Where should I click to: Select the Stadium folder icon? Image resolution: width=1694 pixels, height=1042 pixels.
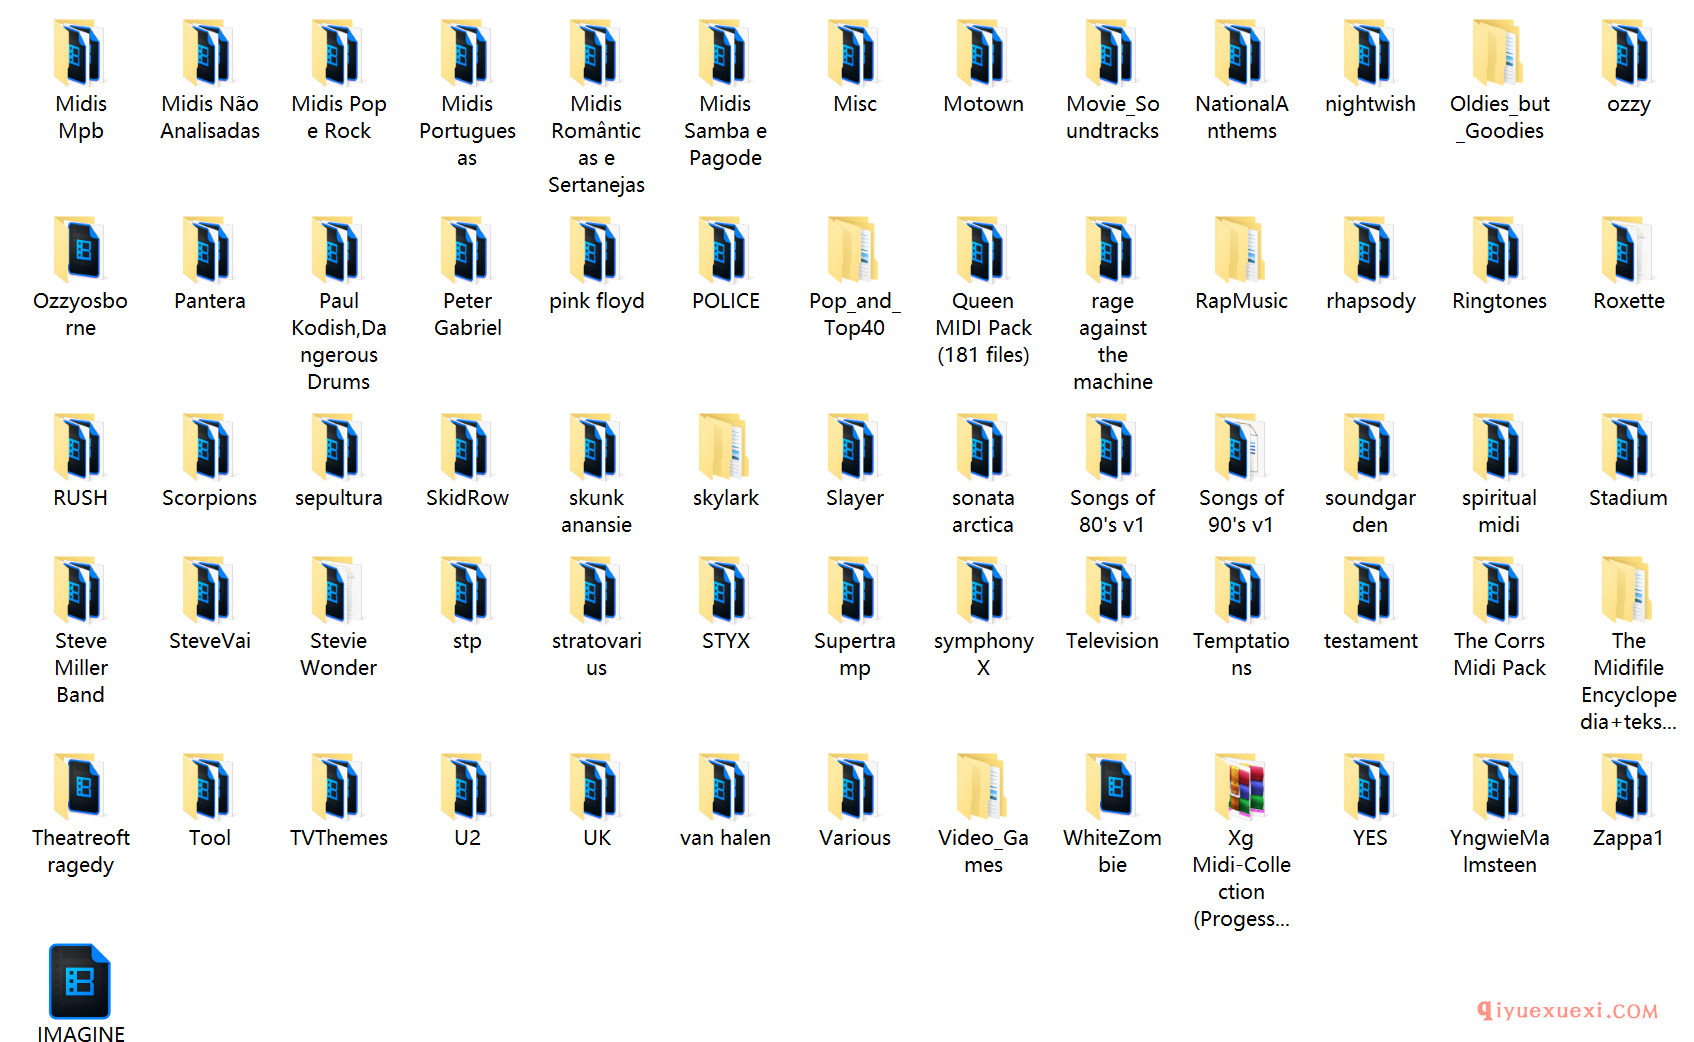(x=1628, y=448)
